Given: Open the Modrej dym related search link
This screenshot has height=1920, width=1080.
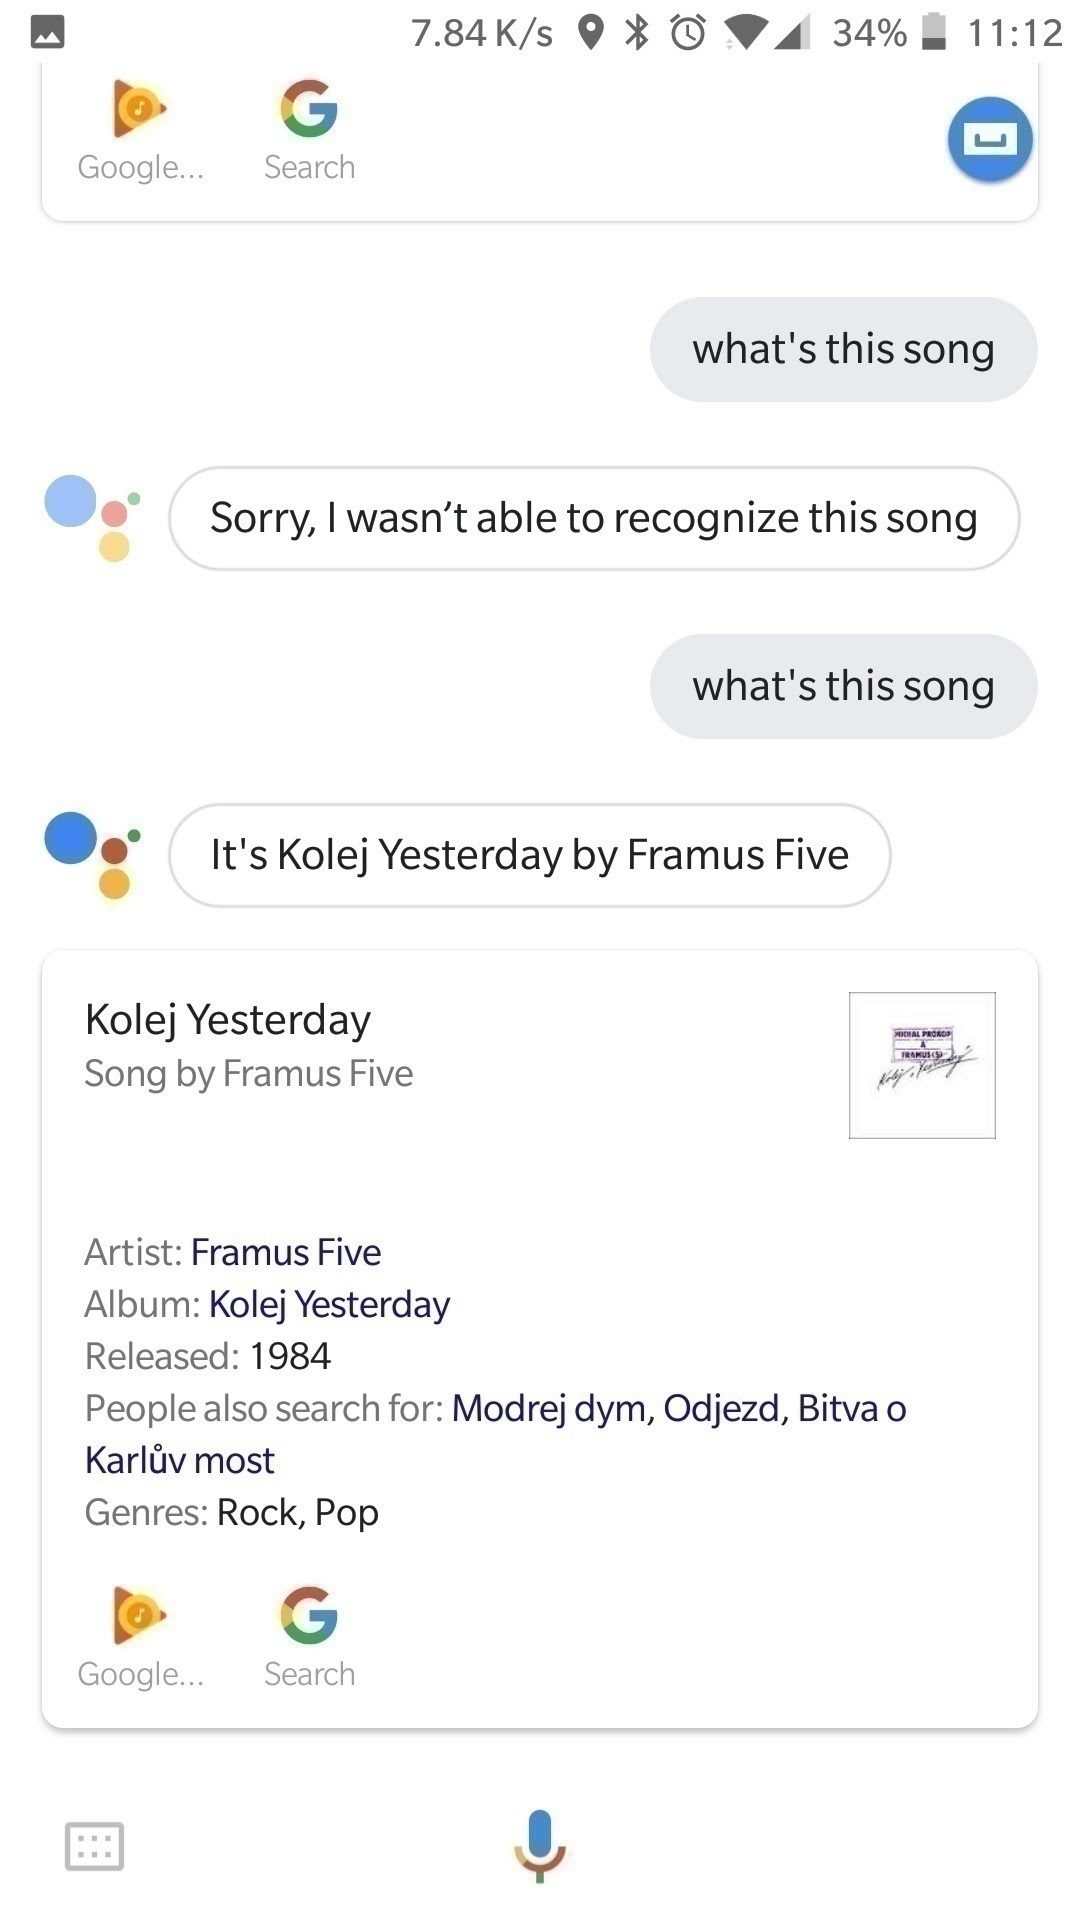Looking at the screenshot, I should pos(549,1408).
